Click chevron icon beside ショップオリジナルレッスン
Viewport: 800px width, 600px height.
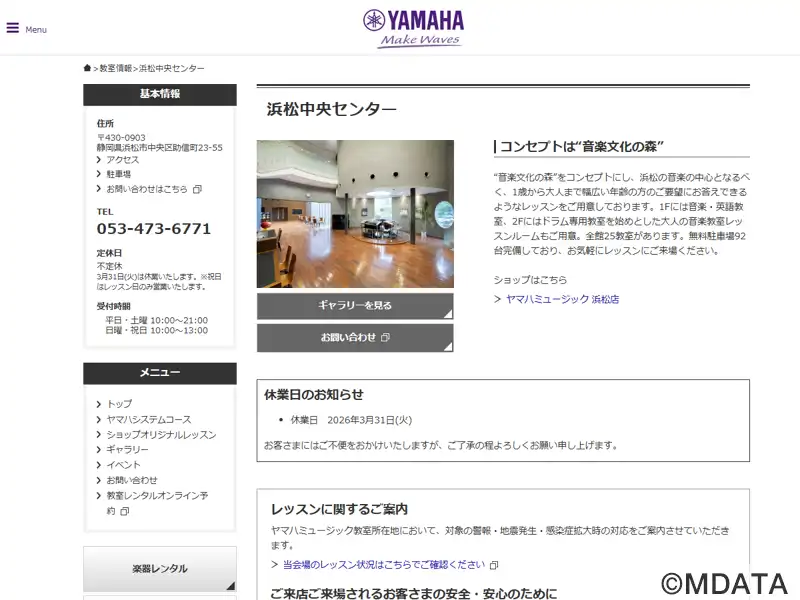point(98,435)
